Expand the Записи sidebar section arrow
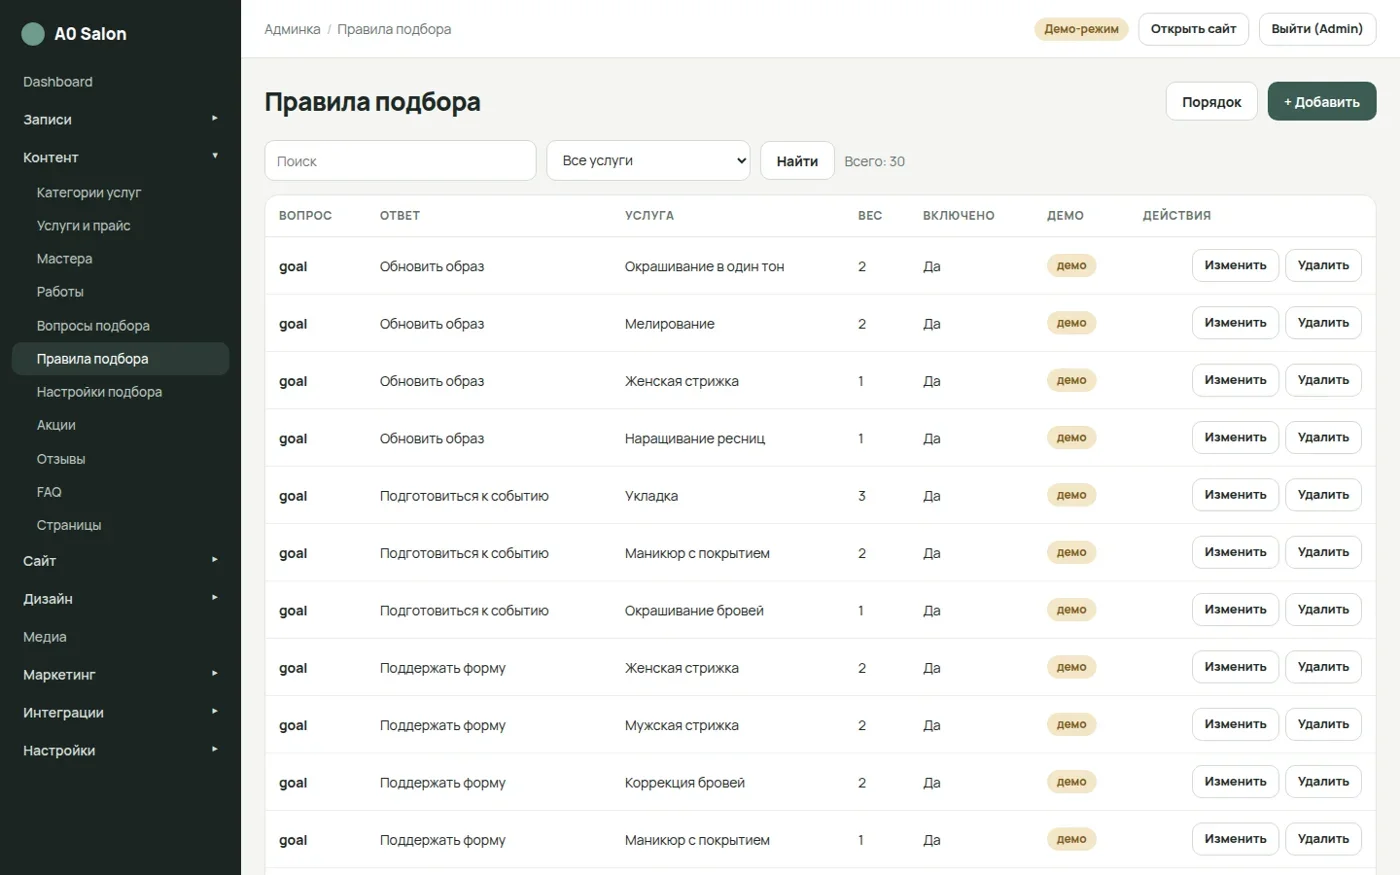This screenshot has width=1400, height=875. click(214, 118)
